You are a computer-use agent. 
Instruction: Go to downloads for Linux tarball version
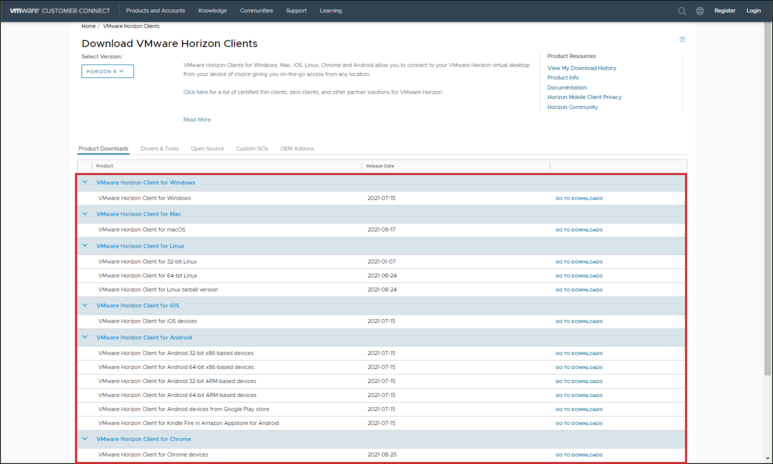pos(579,290)
